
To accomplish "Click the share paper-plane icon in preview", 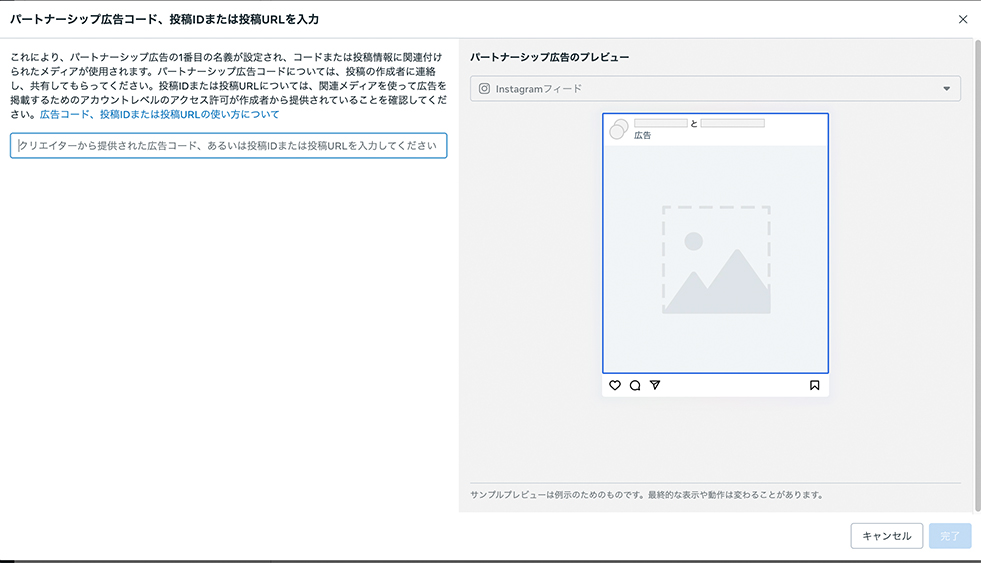I will coord(655,385).
